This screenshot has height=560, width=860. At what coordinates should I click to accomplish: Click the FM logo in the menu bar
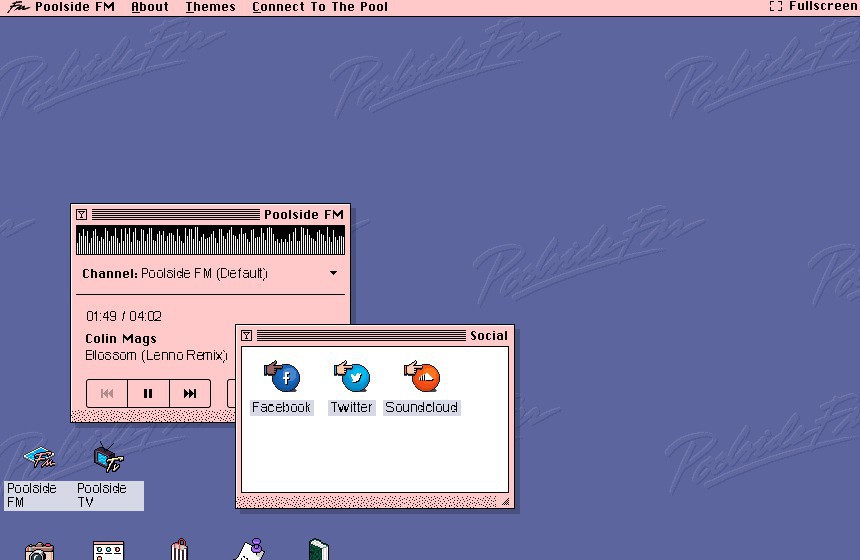18,7
